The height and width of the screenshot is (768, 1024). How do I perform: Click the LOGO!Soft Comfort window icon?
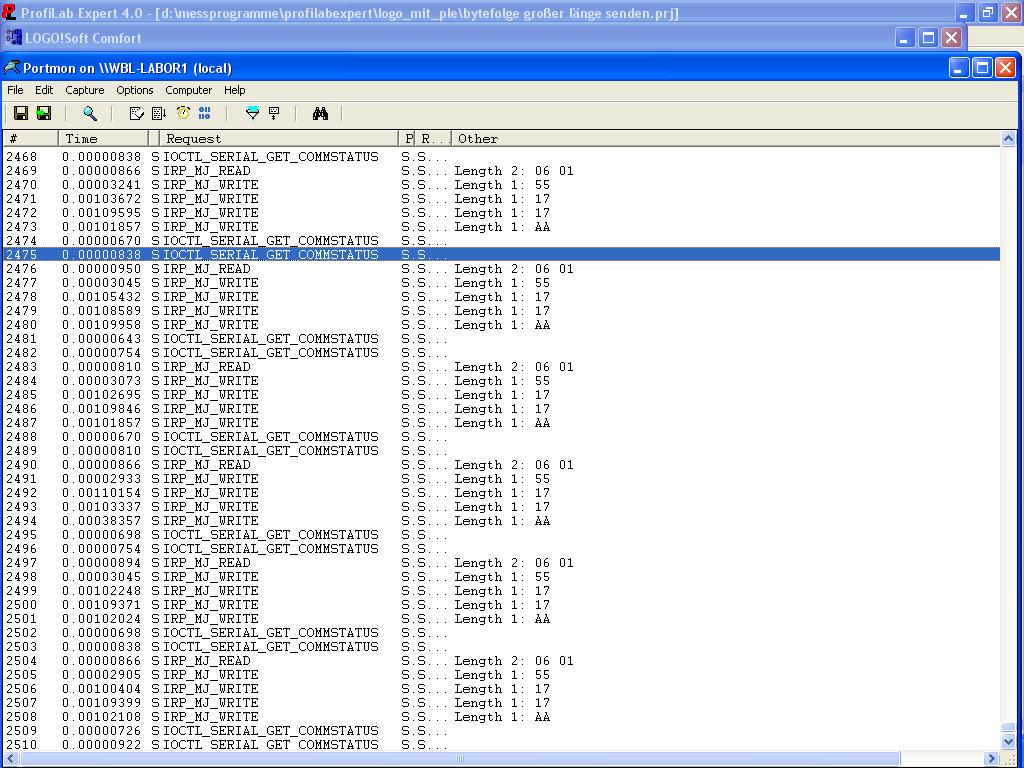tap(13, 37)
